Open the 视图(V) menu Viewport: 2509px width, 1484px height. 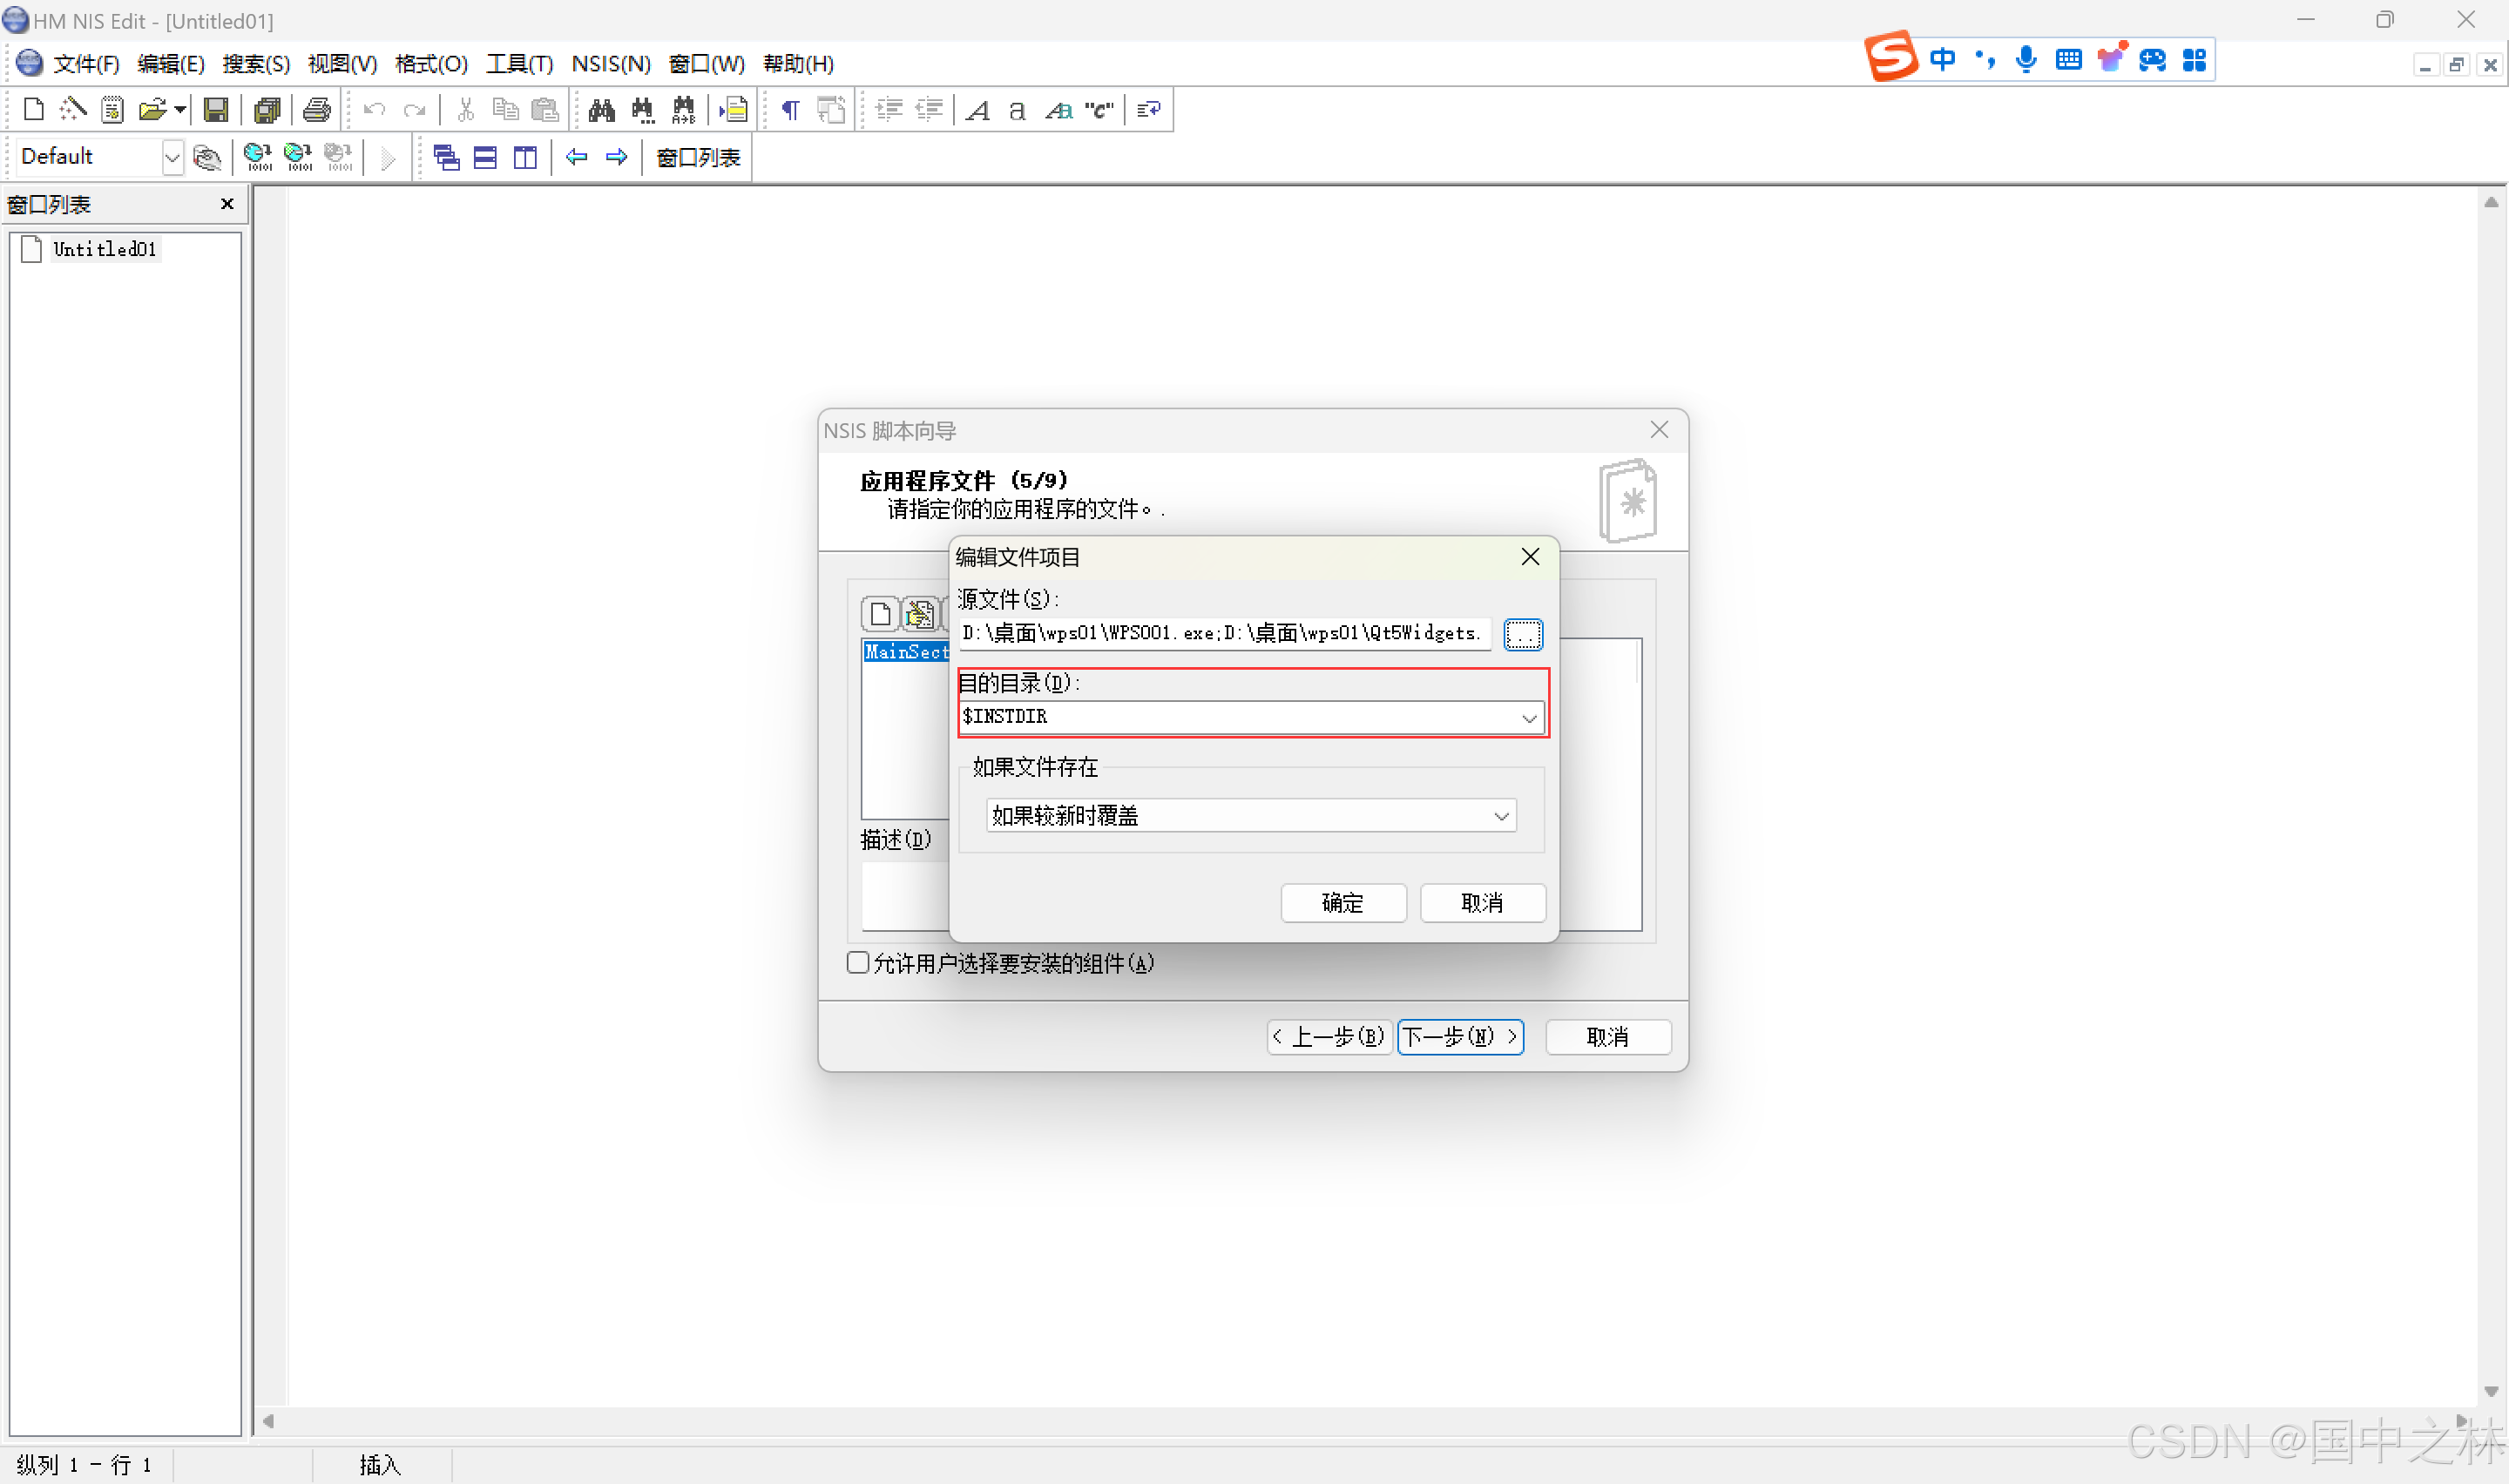click(x=342, y=64)
